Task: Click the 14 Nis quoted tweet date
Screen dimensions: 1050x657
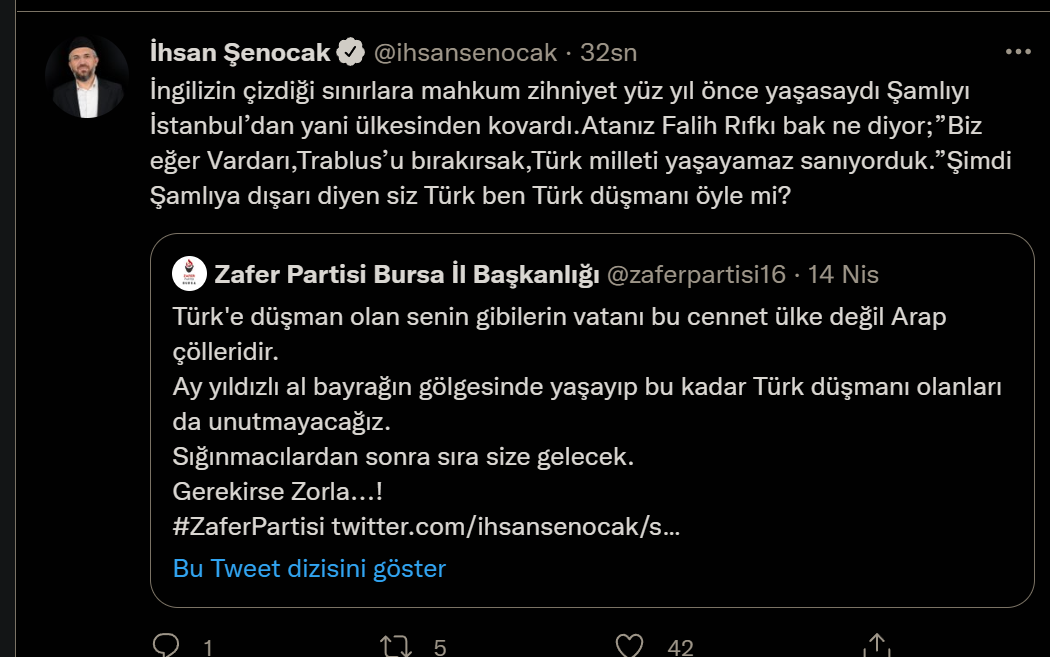Action: [x=843, y=274]
